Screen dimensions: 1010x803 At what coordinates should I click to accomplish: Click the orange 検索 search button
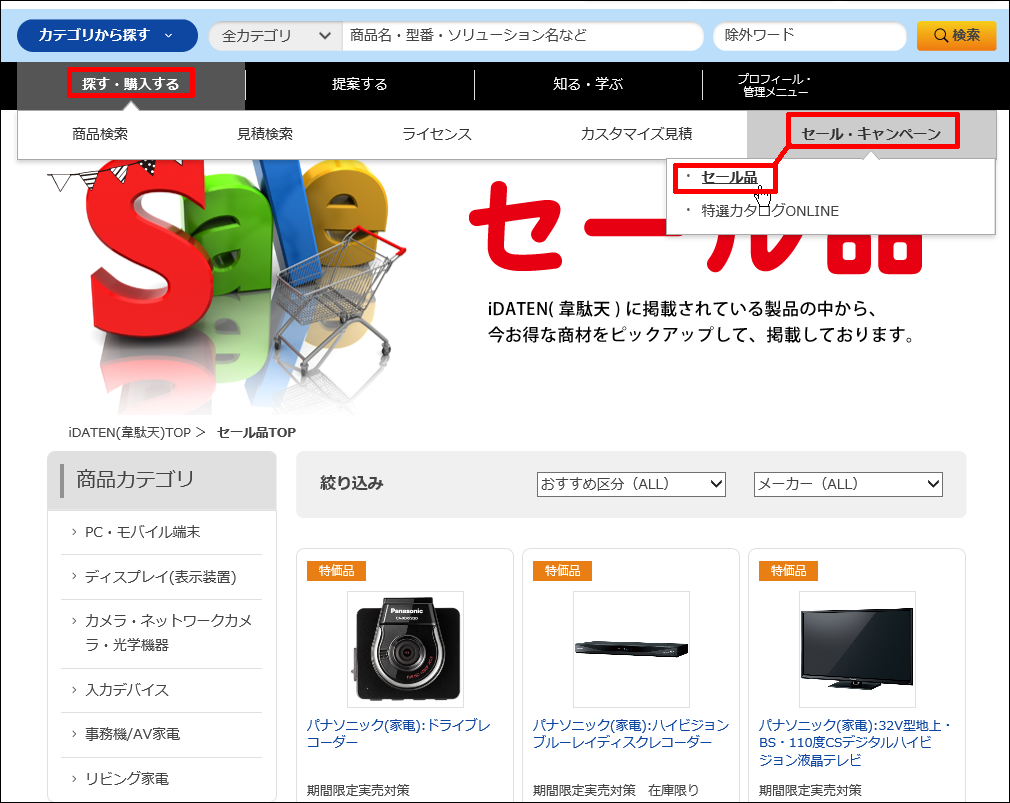956,35
